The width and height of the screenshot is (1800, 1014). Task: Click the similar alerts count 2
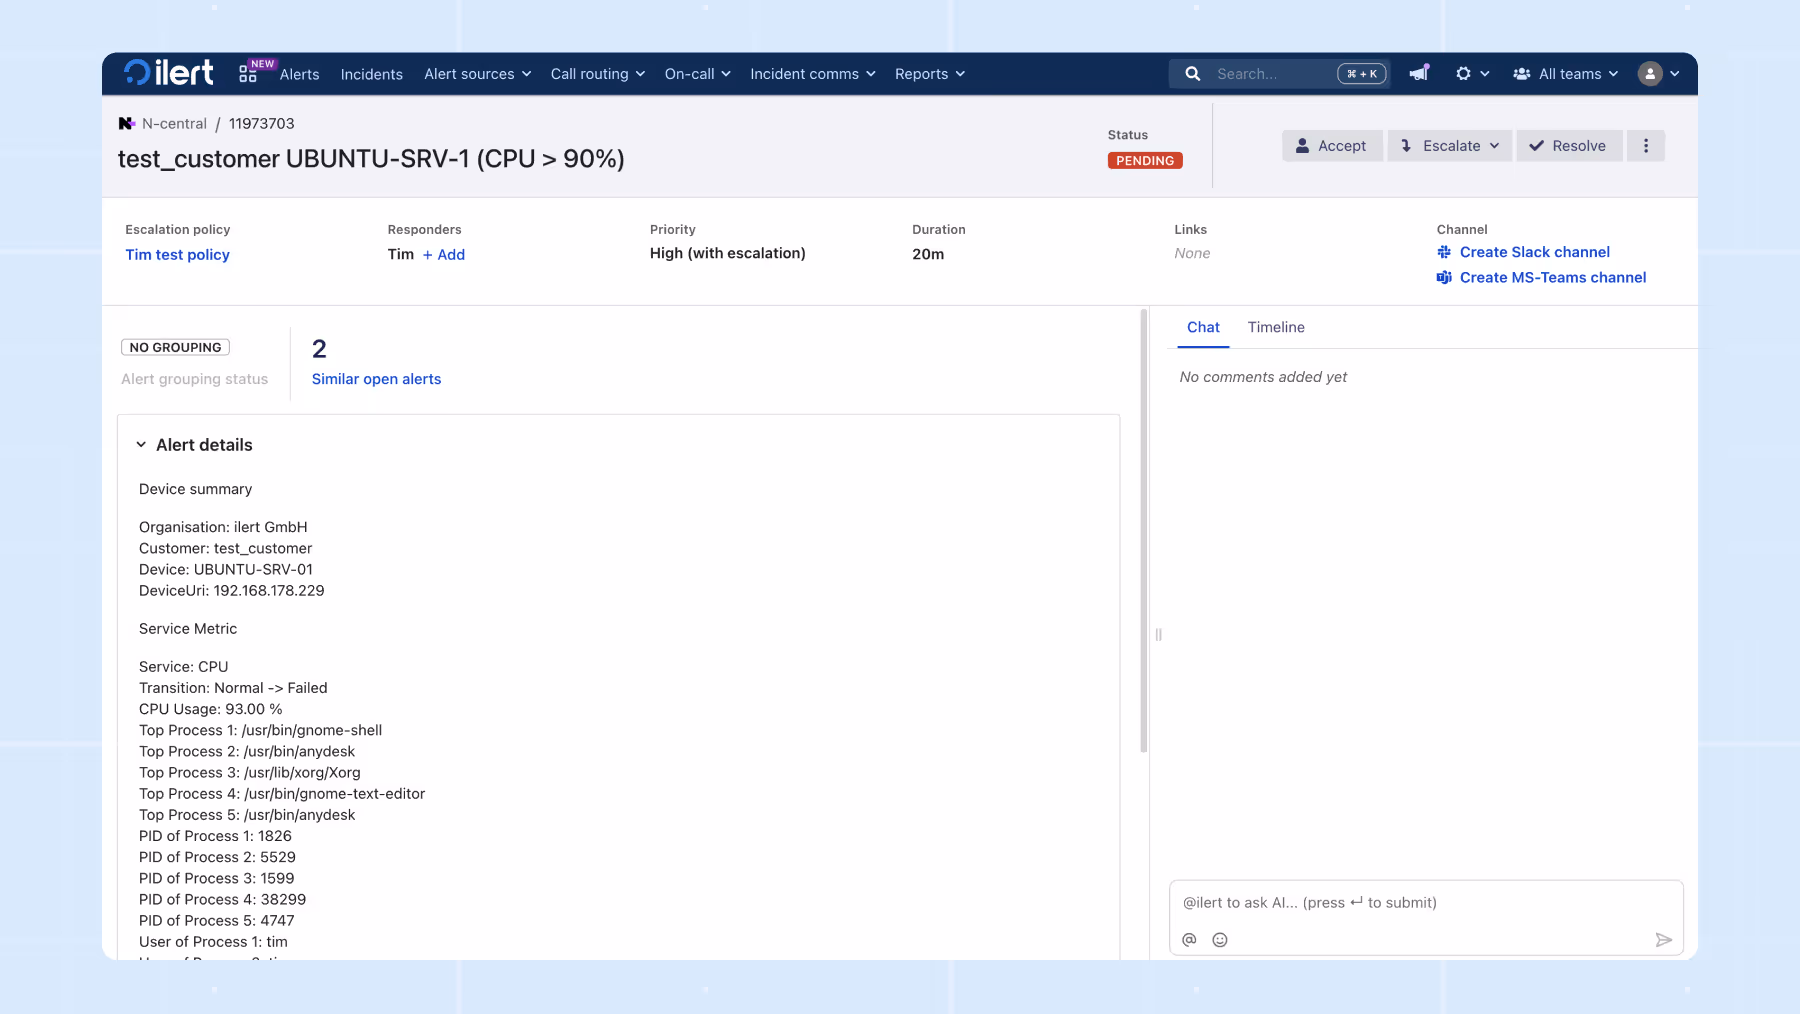[x=319, y=349]
